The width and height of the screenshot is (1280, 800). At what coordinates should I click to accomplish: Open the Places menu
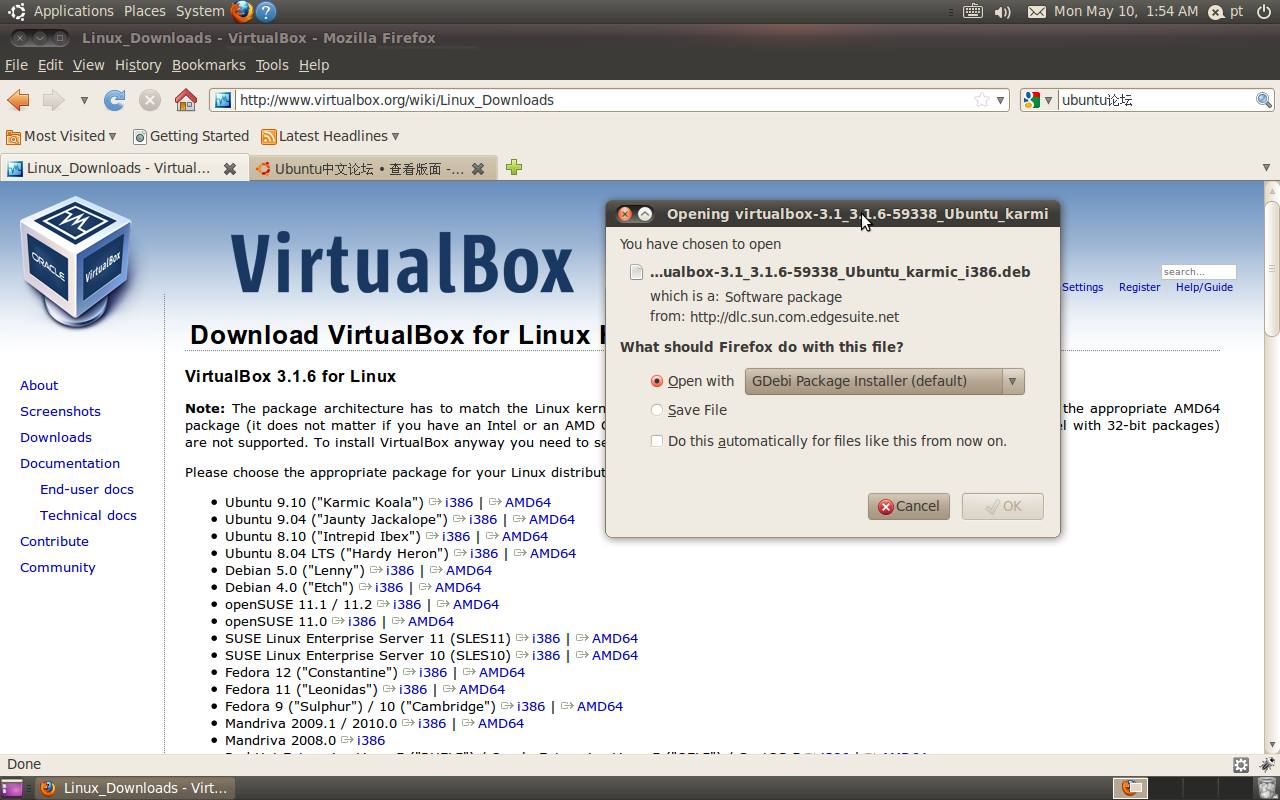(x=145, y=11)
